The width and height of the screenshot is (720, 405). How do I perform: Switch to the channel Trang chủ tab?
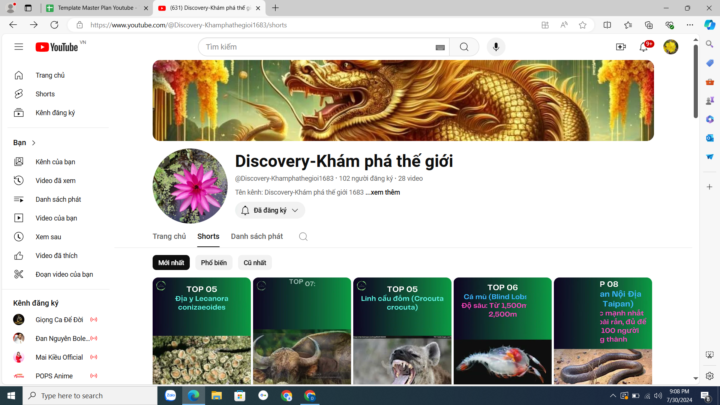coord(169,236)
